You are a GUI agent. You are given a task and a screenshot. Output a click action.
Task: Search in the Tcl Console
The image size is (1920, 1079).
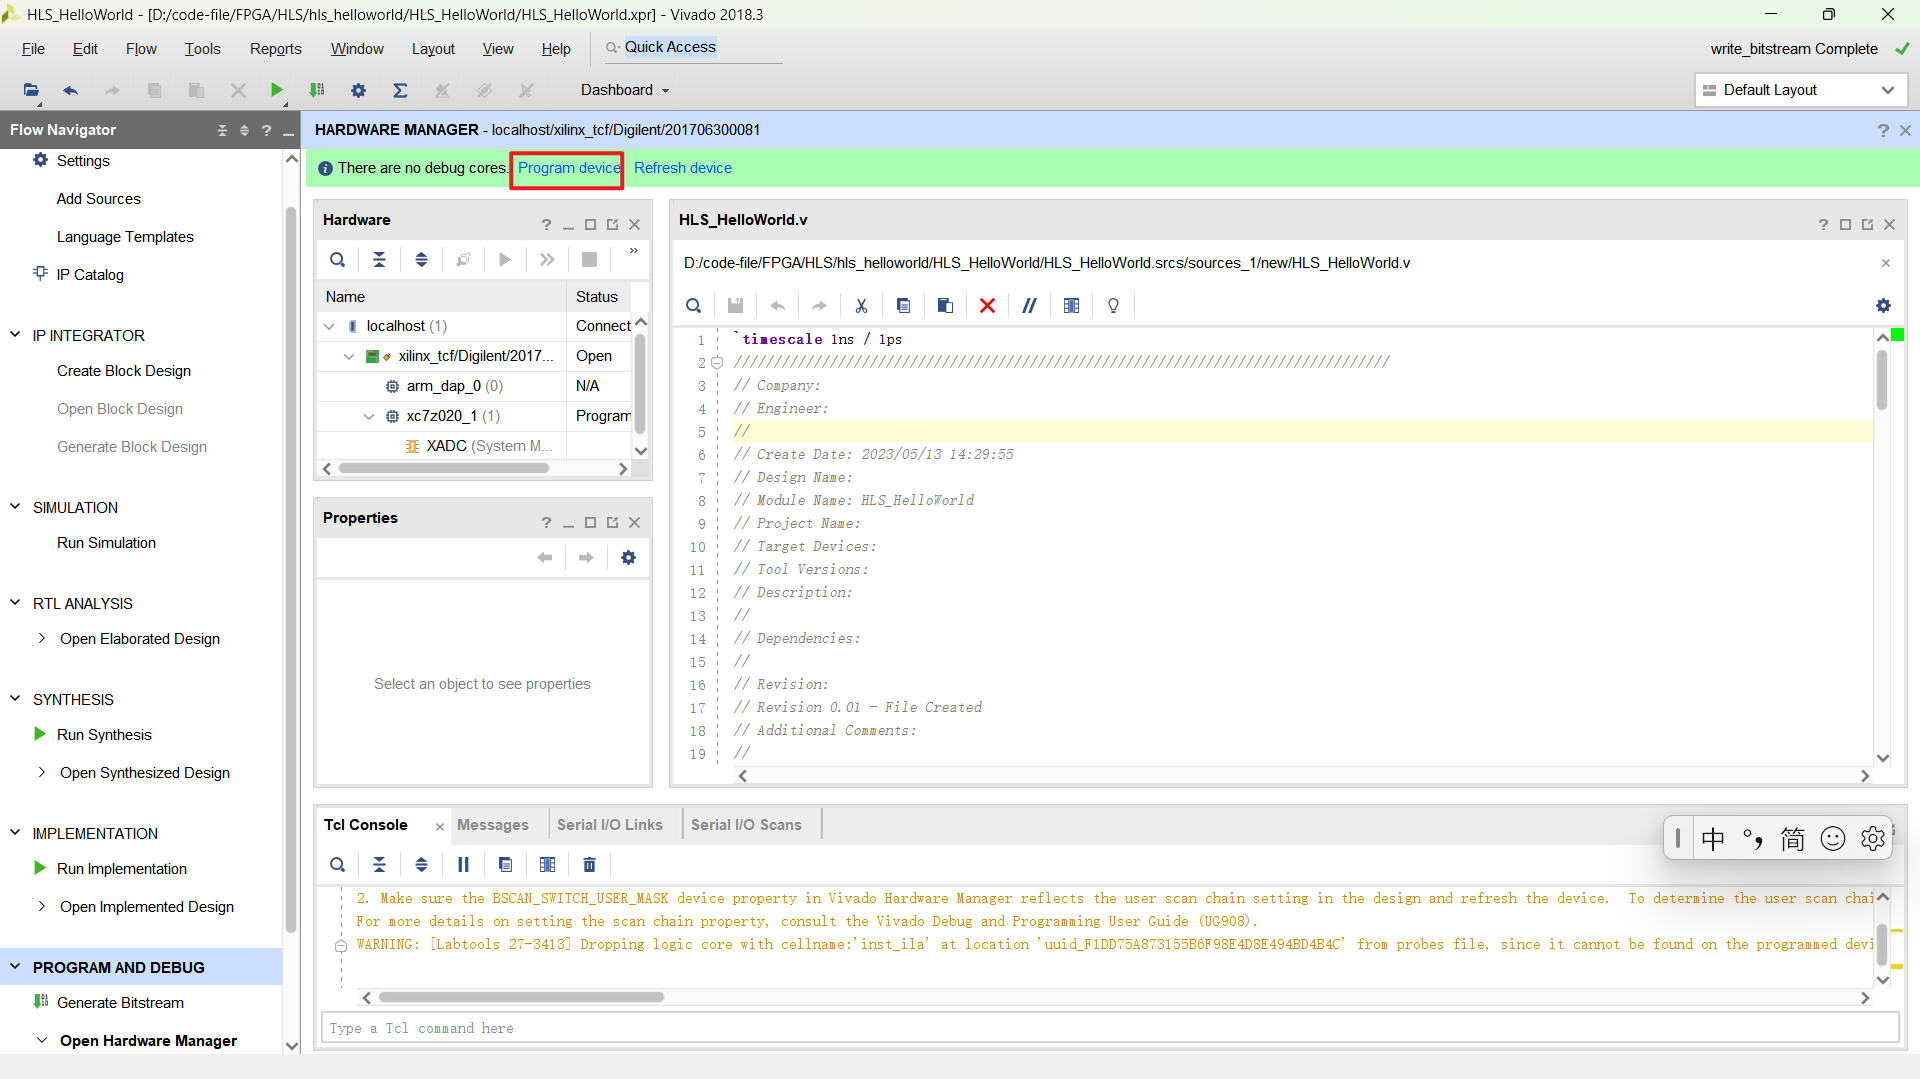338,865
